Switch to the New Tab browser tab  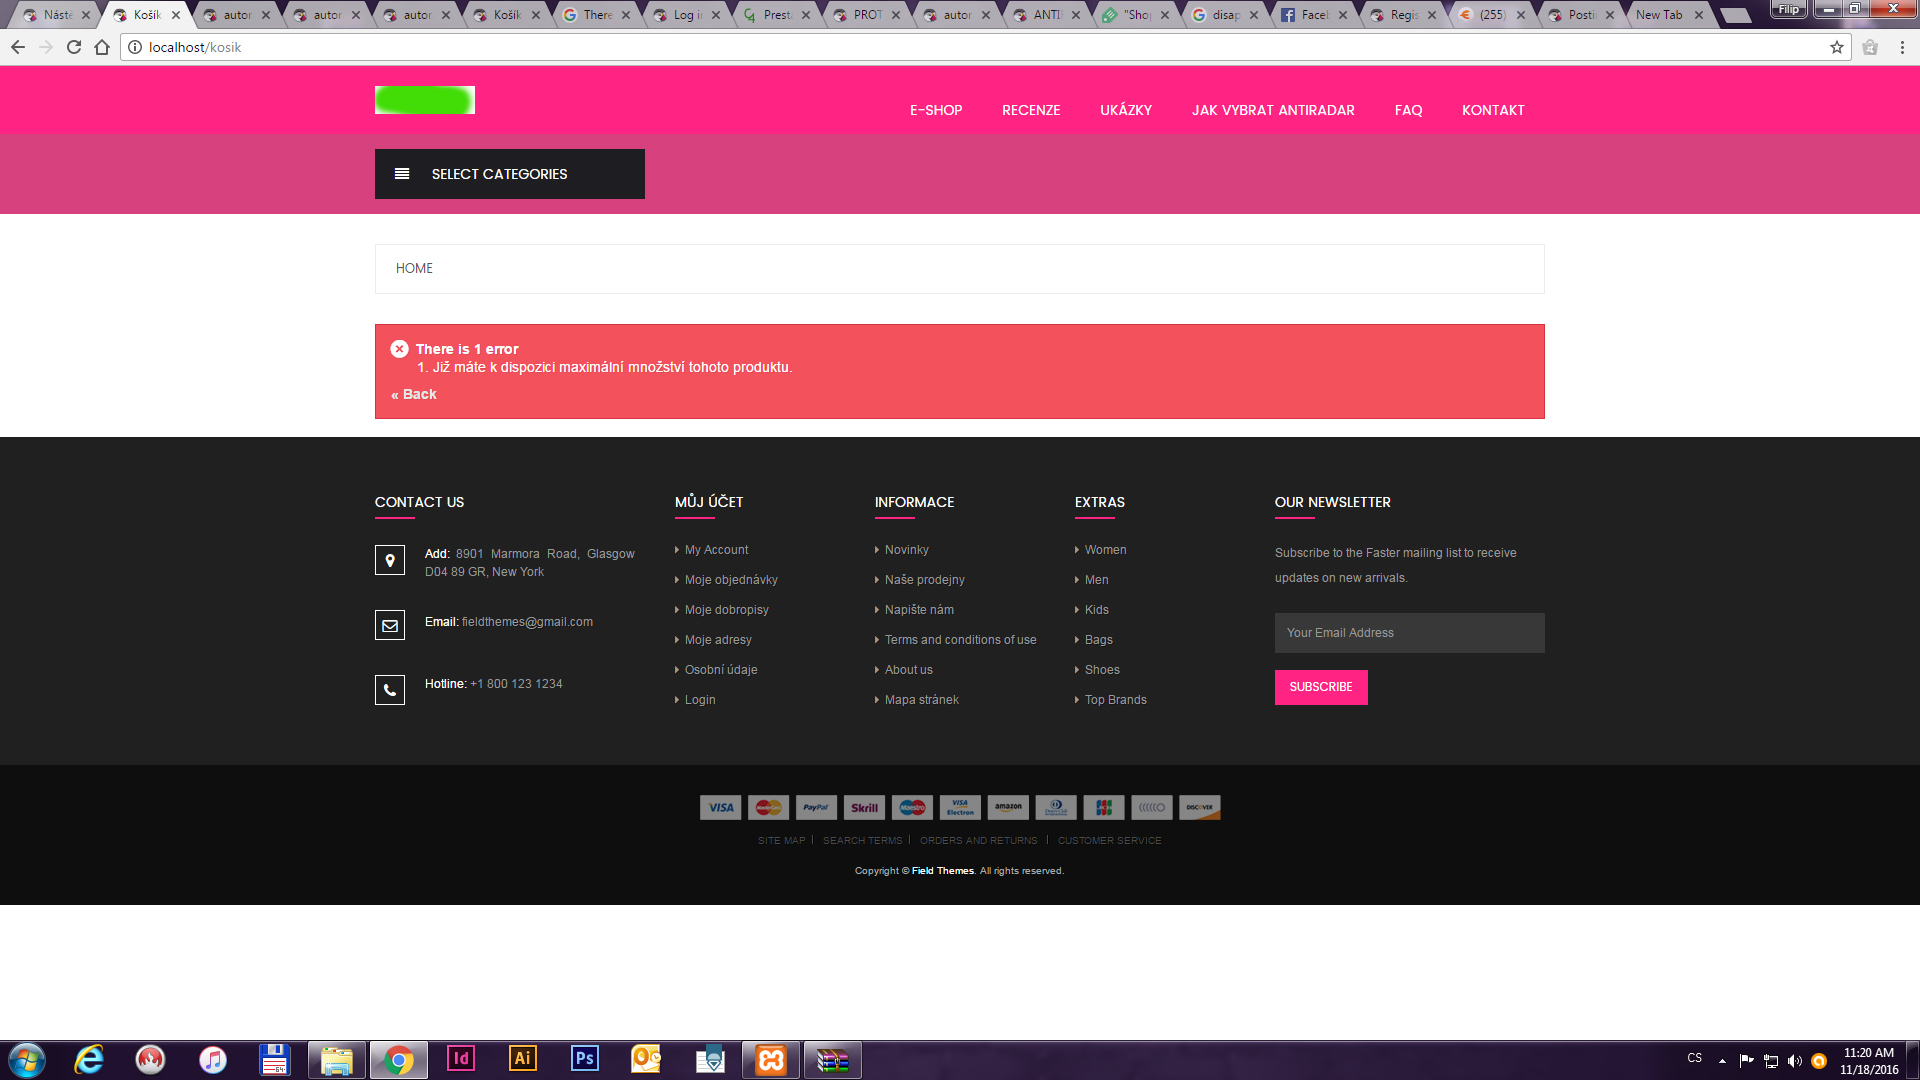pyautogui.click(x=1659, y=15)
